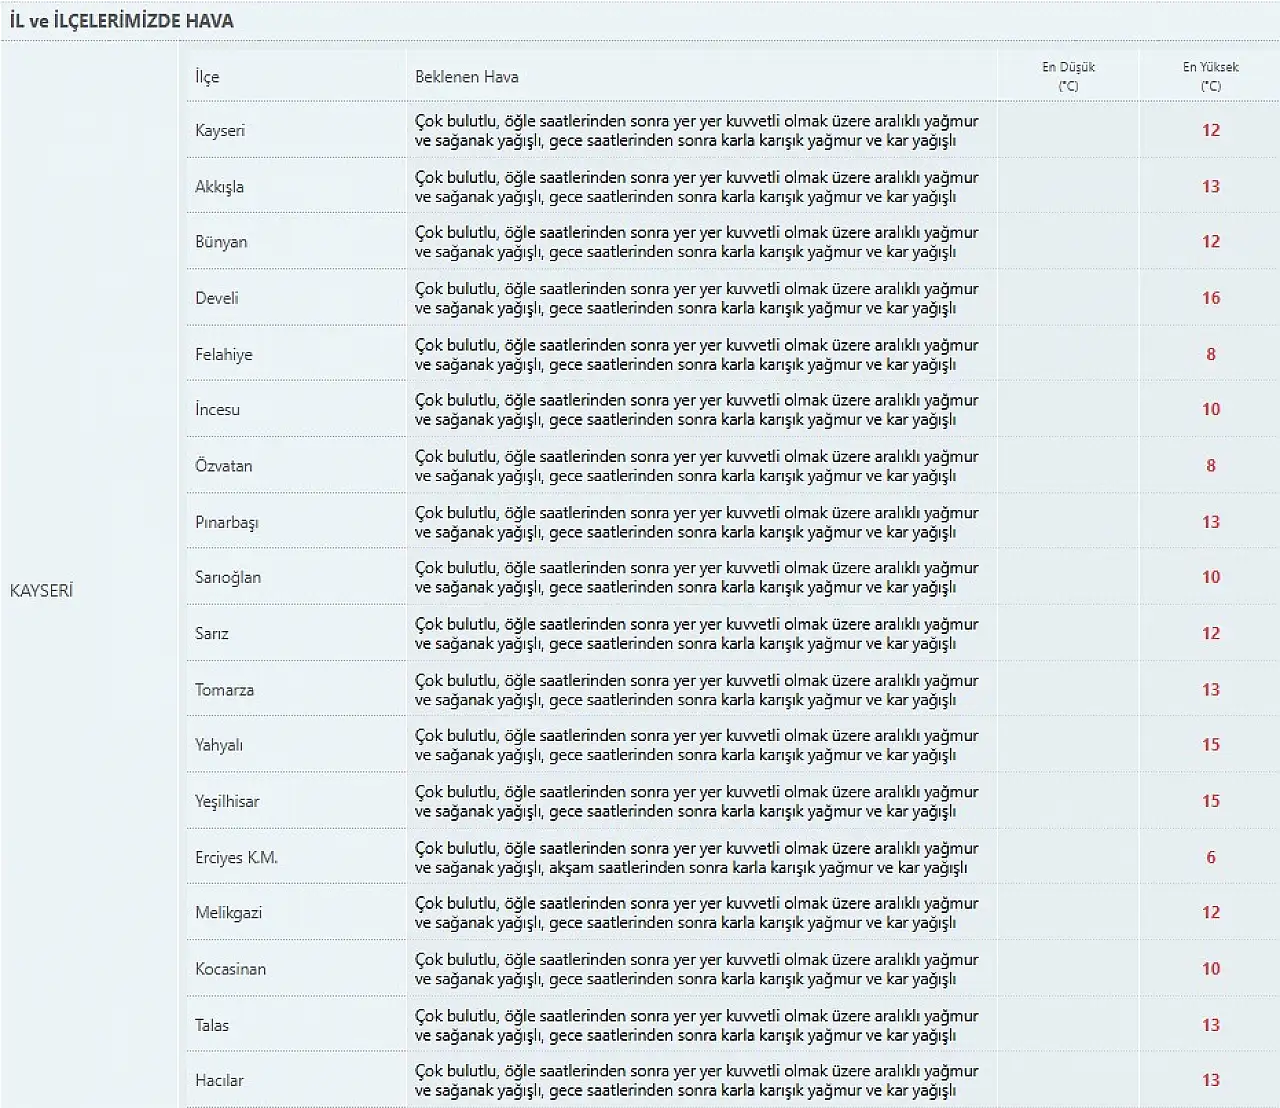Image resolution: width=1280 pixels, height=1108 pixels.
Task: Select the Felahiye district name
Action: click(224, 354)
